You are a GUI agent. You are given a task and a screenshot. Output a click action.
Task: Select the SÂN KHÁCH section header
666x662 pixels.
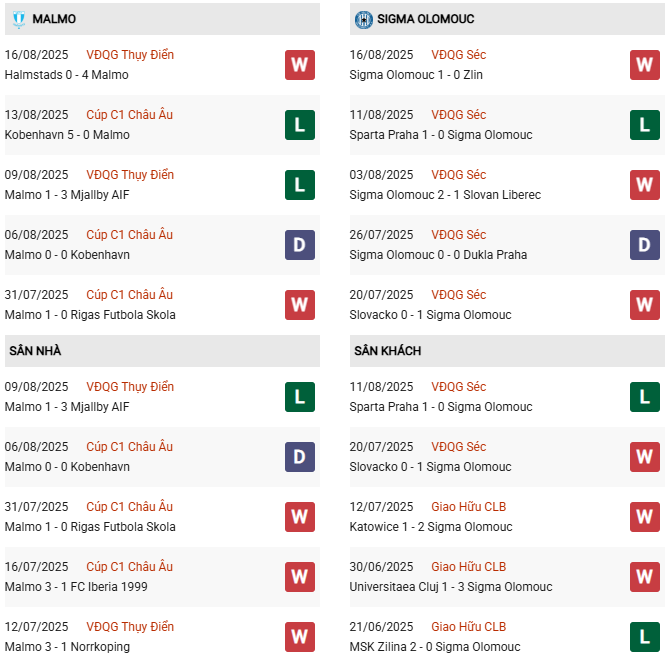(x=387, y=351)
